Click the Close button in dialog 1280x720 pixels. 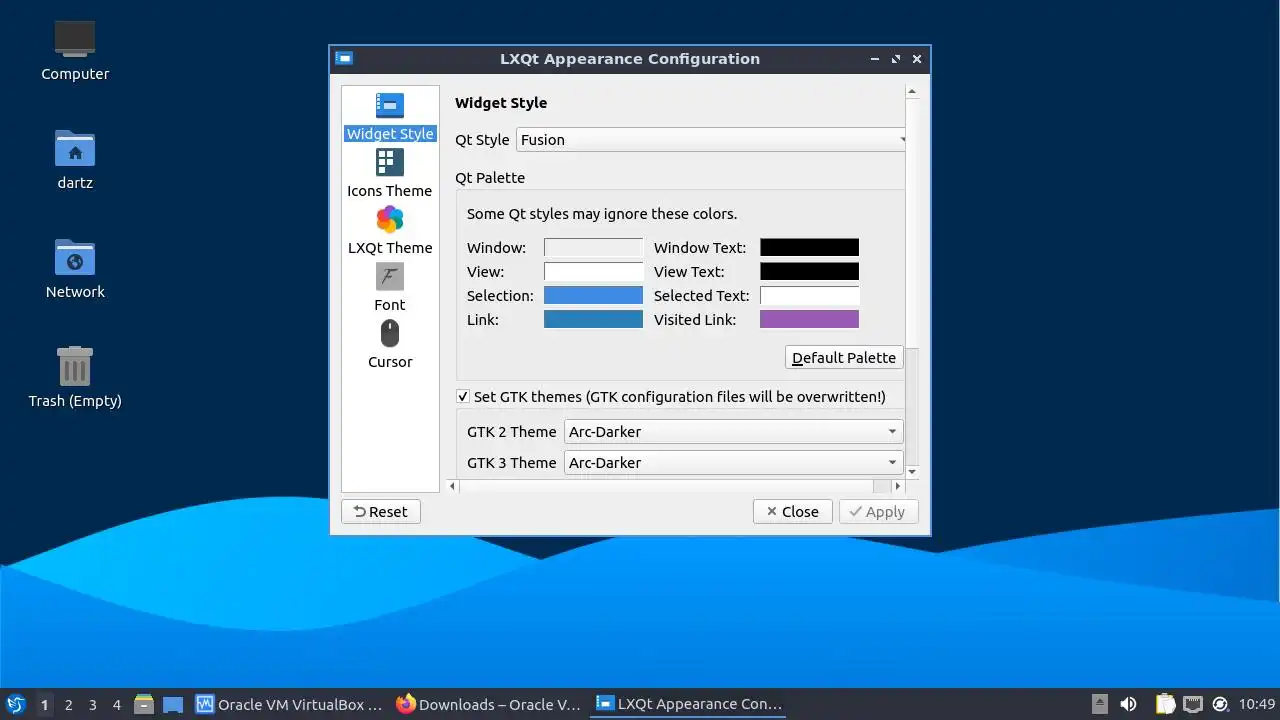coord(792,511)
